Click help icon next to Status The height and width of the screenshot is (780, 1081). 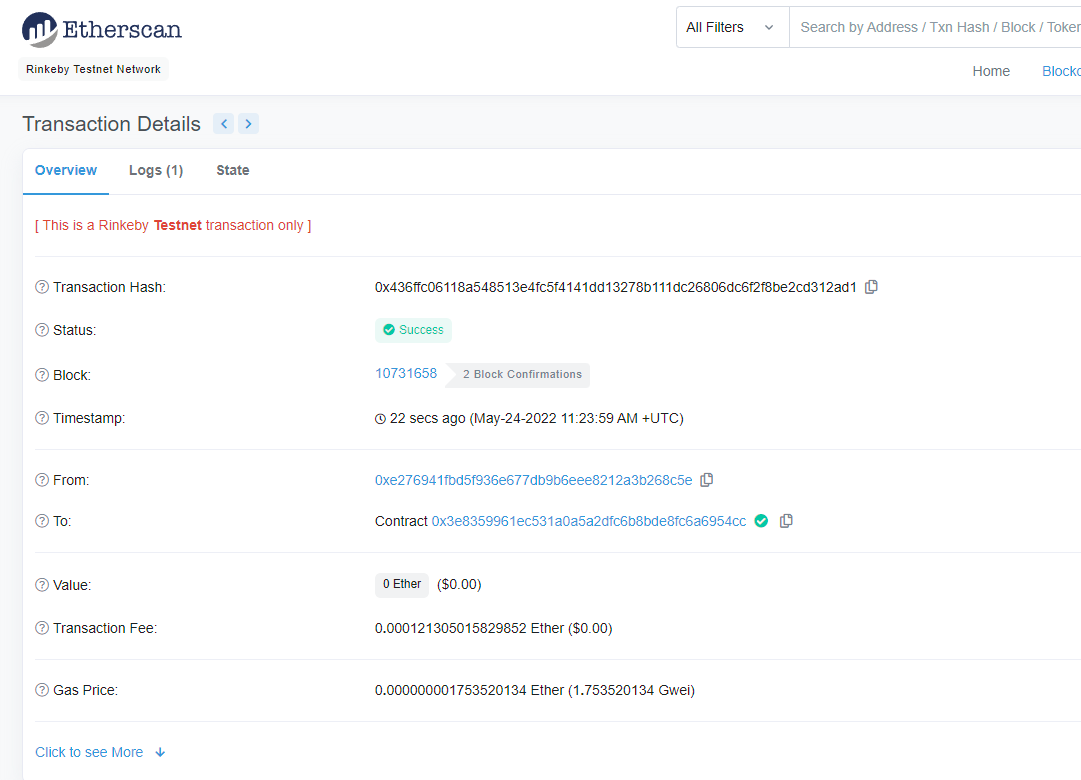point(42,330)
